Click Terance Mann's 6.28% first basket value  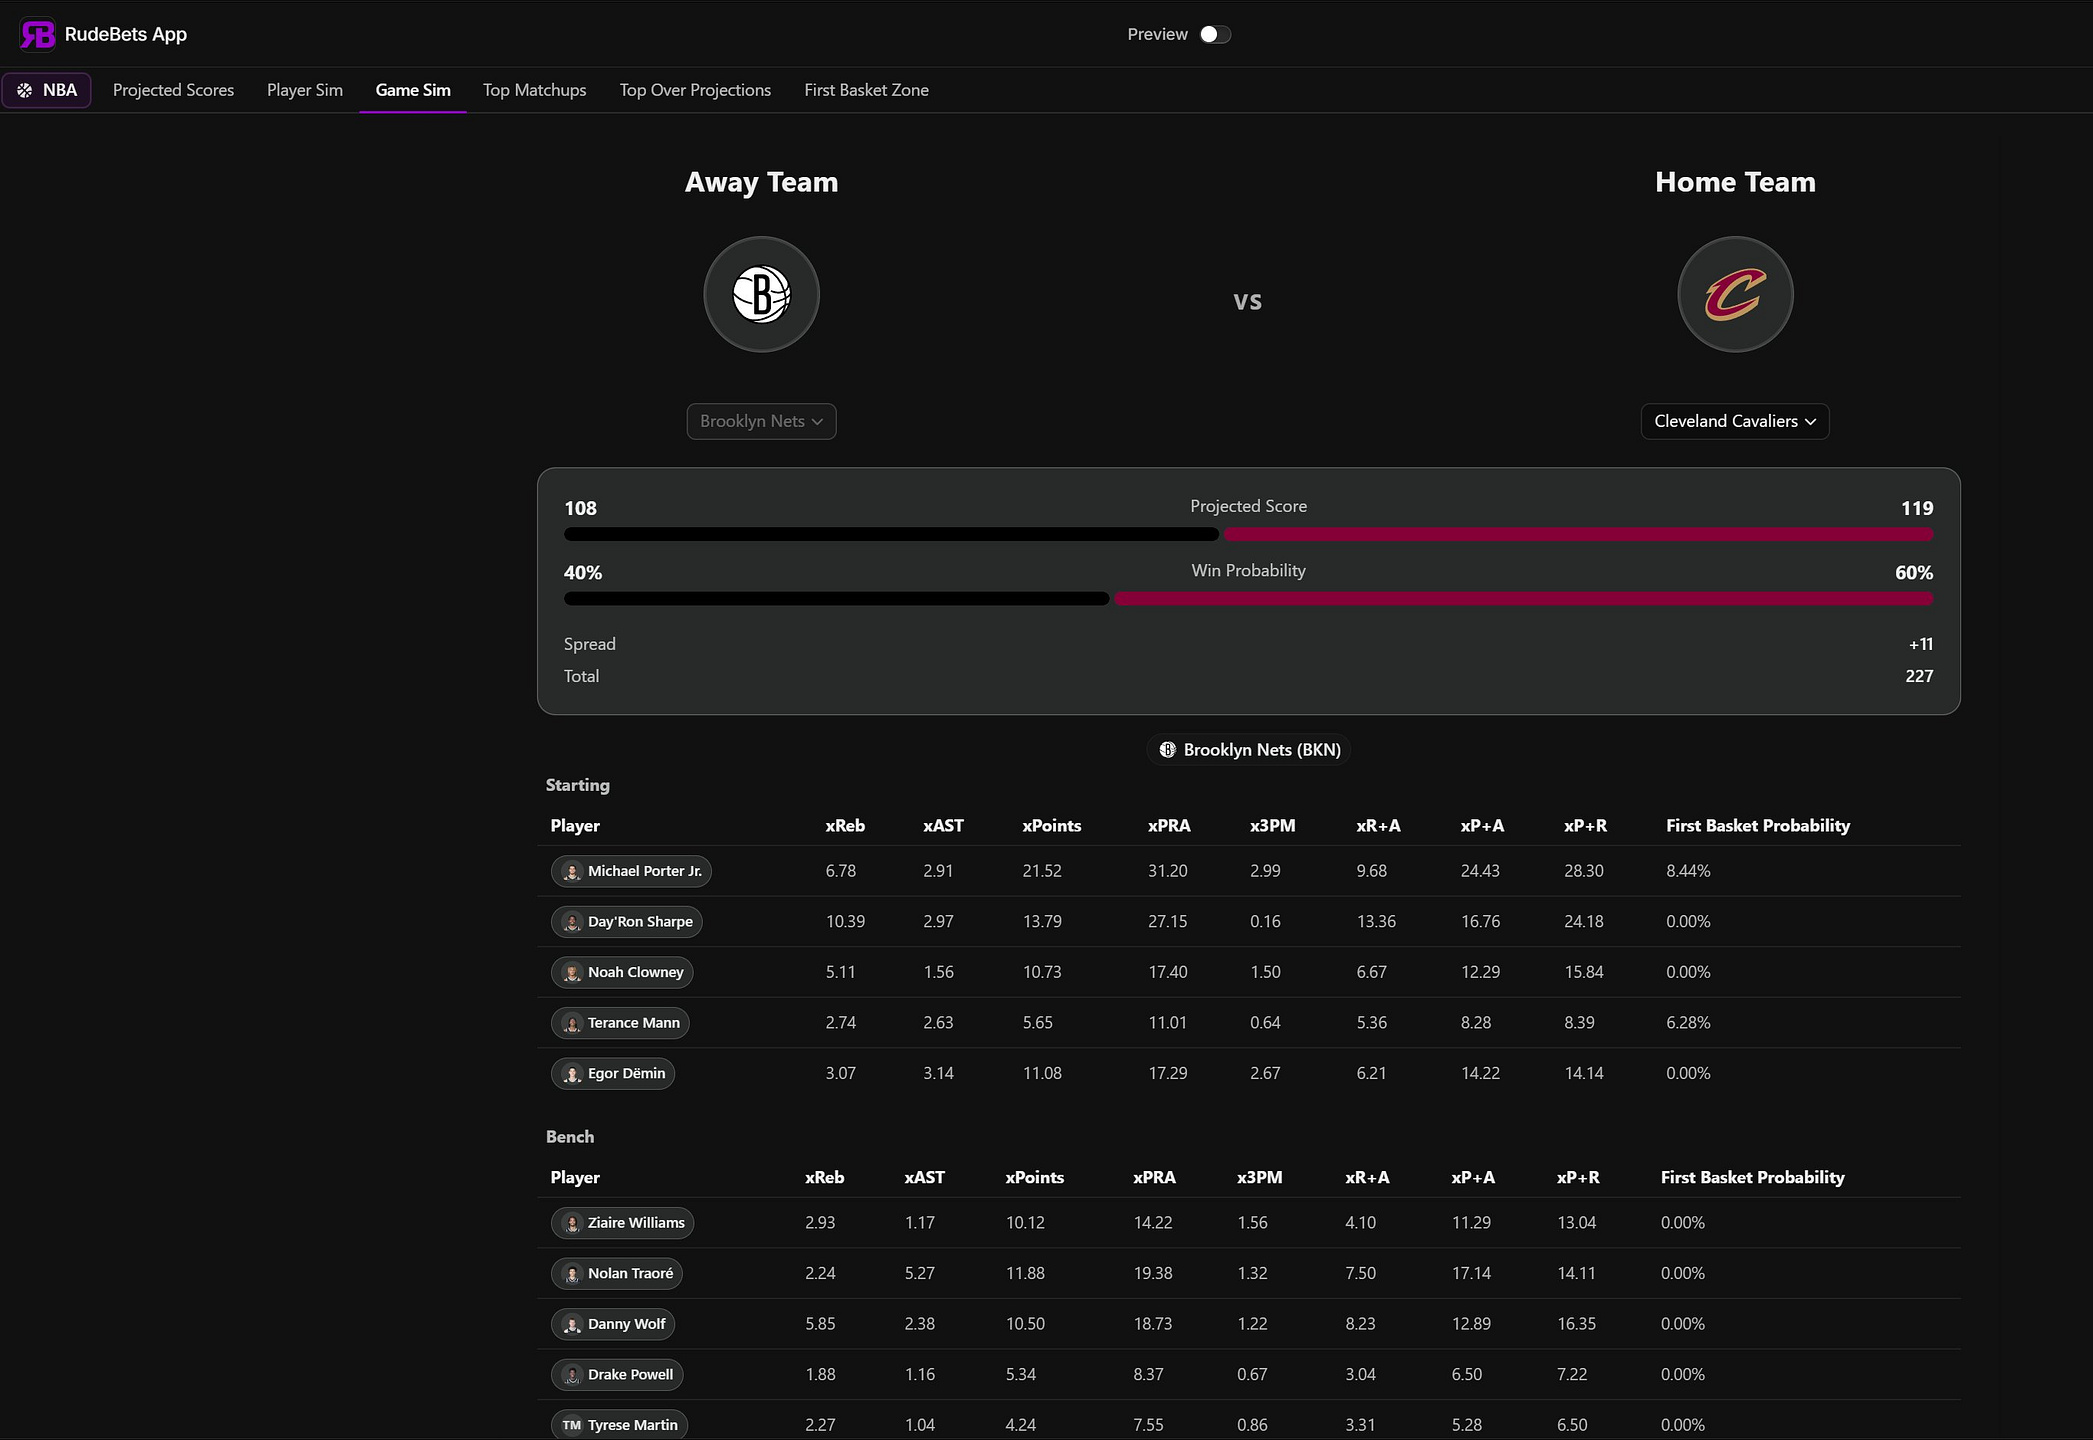click(x=1688, y=1023)
